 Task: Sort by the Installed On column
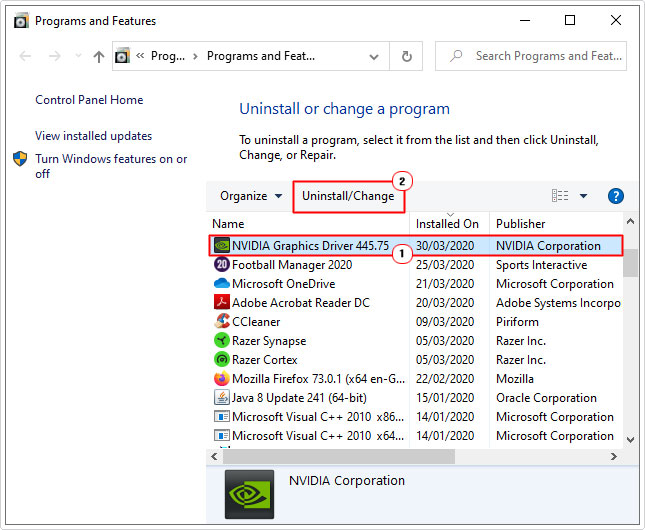[x=449, y=224]
